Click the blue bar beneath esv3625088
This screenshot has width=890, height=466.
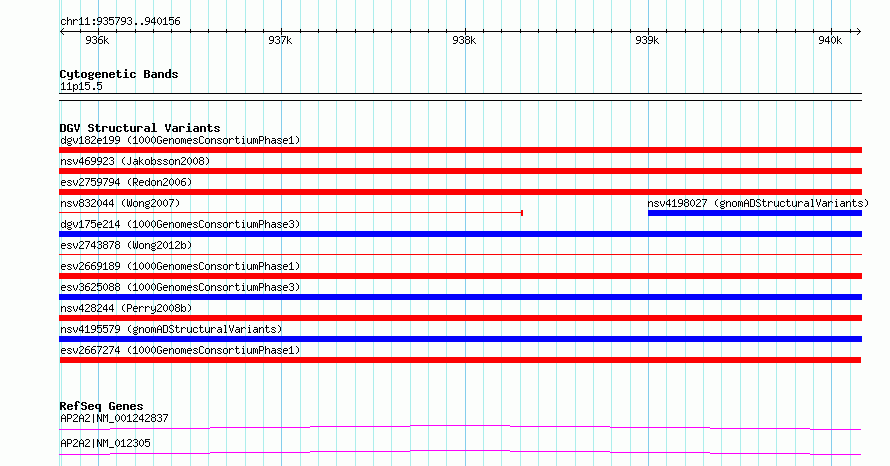coord(460,297)
